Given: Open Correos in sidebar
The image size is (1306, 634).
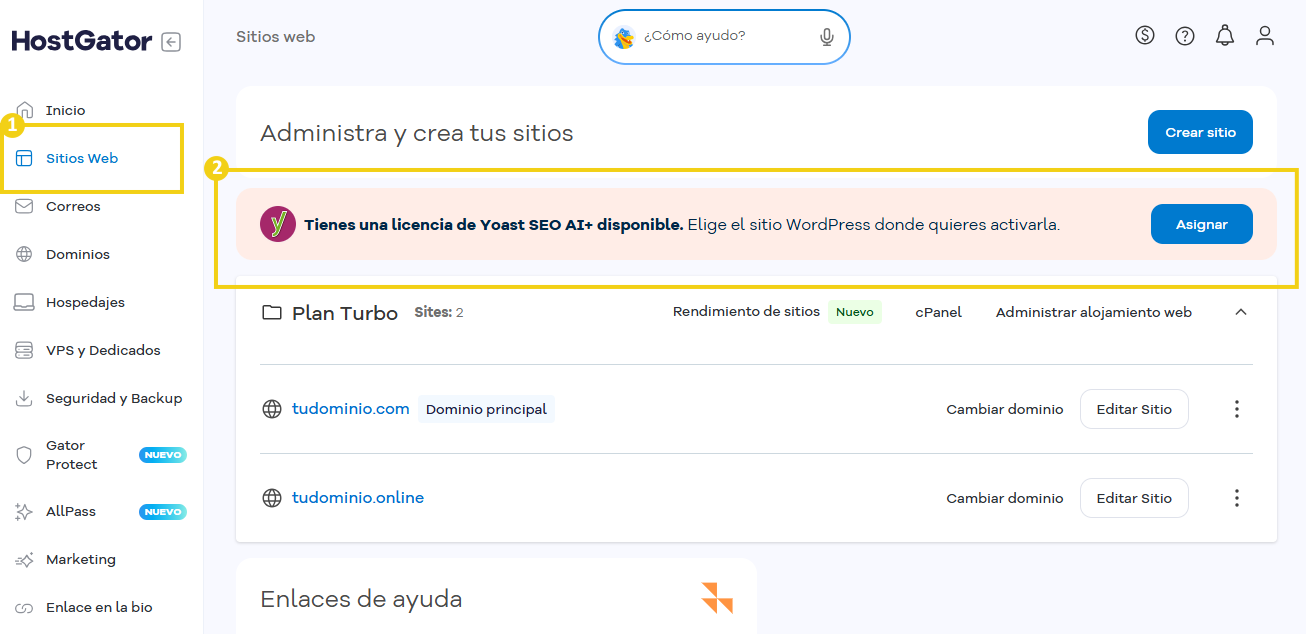Looking at the screenshot, I should (73, 206).
